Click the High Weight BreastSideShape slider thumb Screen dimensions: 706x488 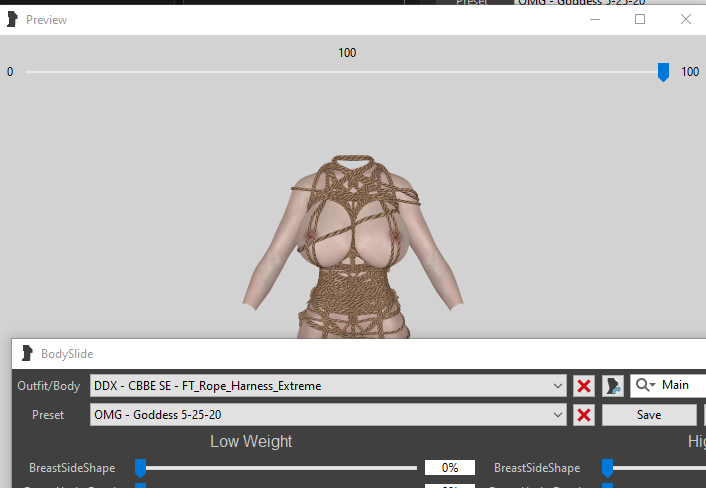(607, 468)
